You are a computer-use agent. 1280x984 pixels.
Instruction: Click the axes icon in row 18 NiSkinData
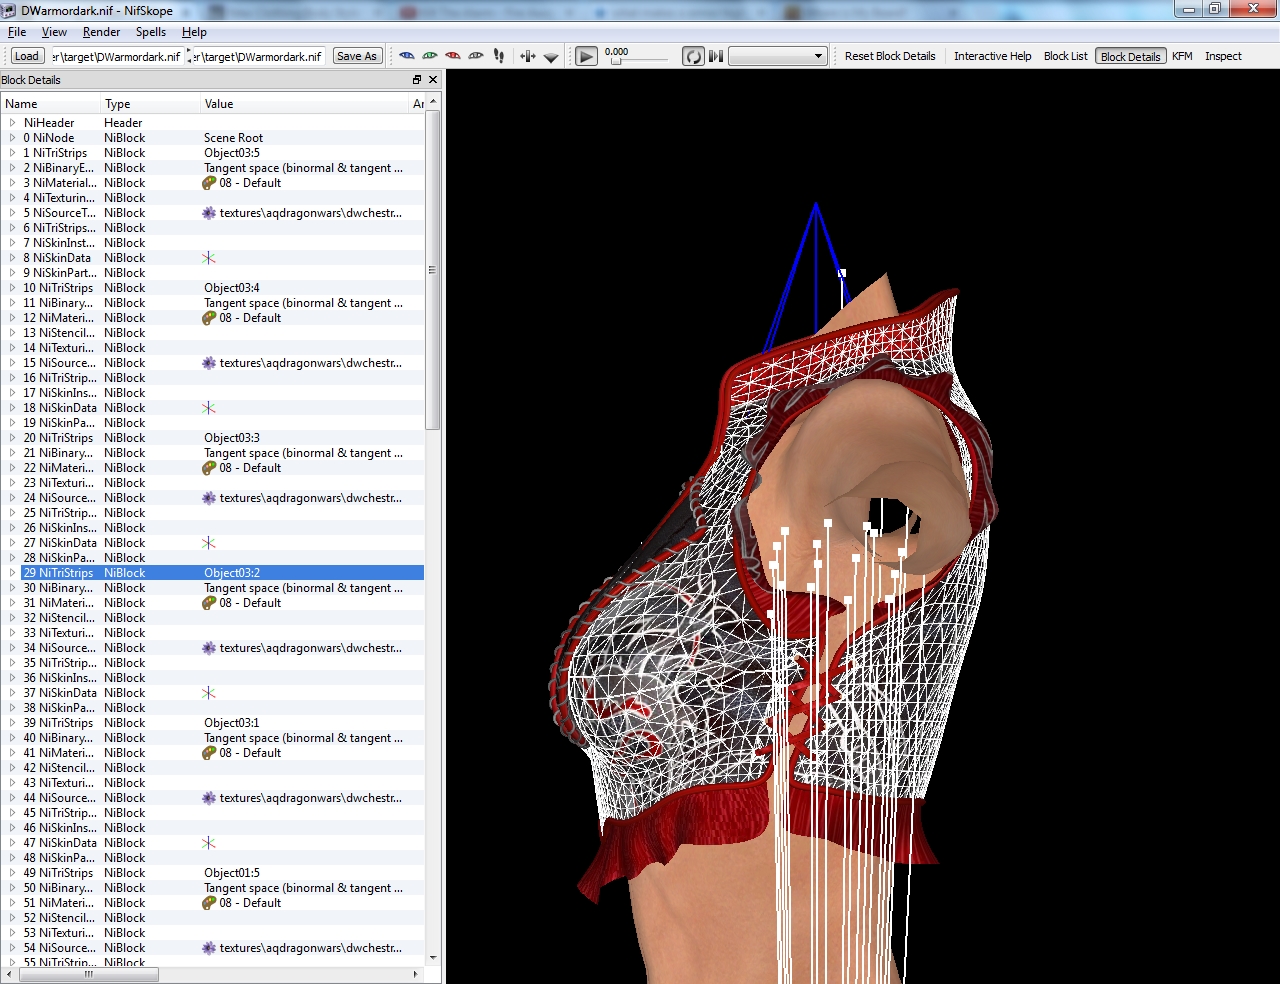click(x=209, y=408)
